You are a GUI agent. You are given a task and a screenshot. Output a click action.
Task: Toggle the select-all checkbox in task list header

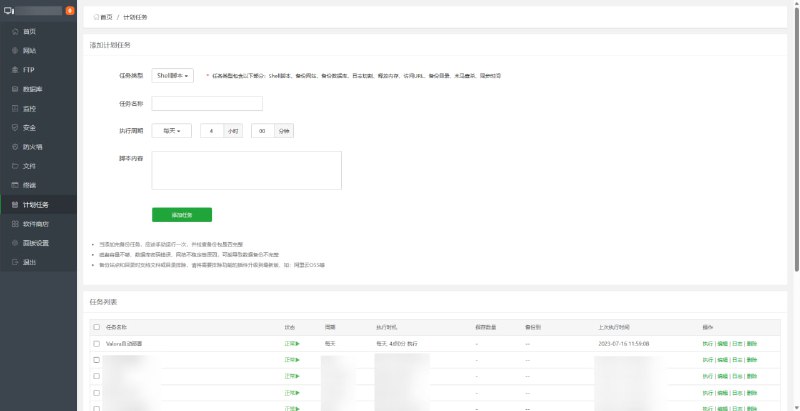coord(96,326)
